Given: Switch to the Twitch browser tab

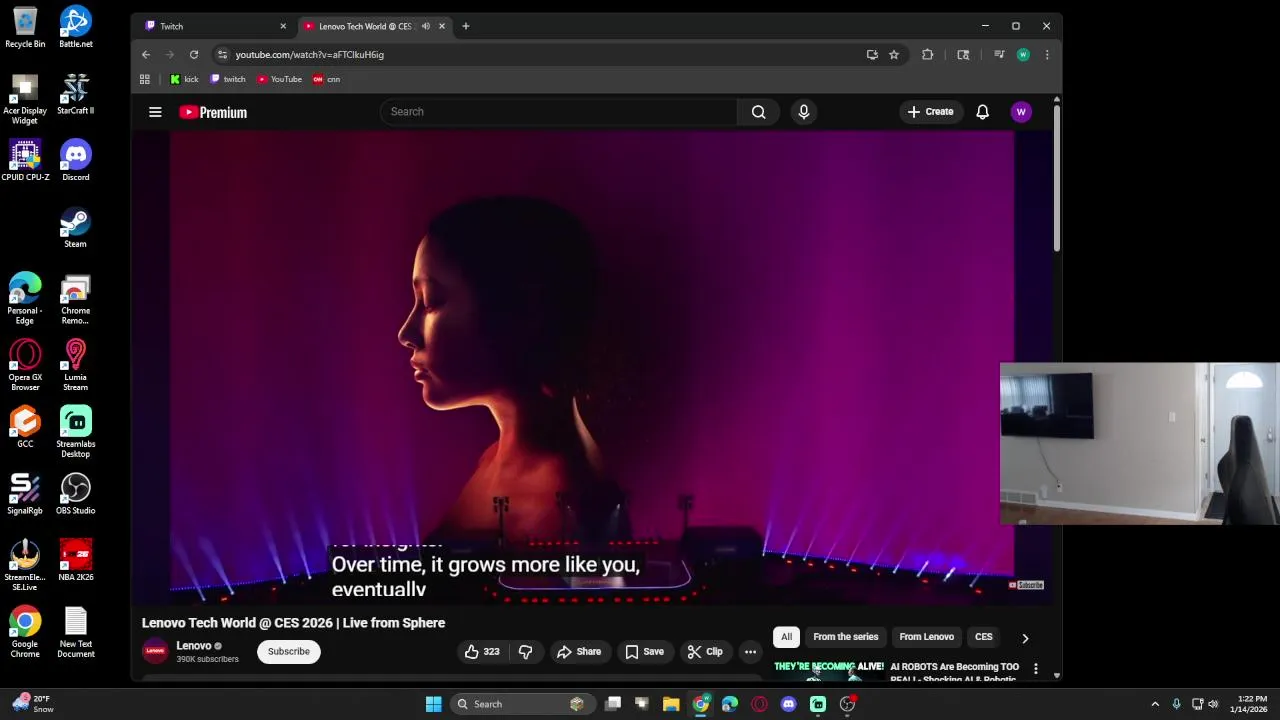Looking at the screenshot, I should 215,26.
